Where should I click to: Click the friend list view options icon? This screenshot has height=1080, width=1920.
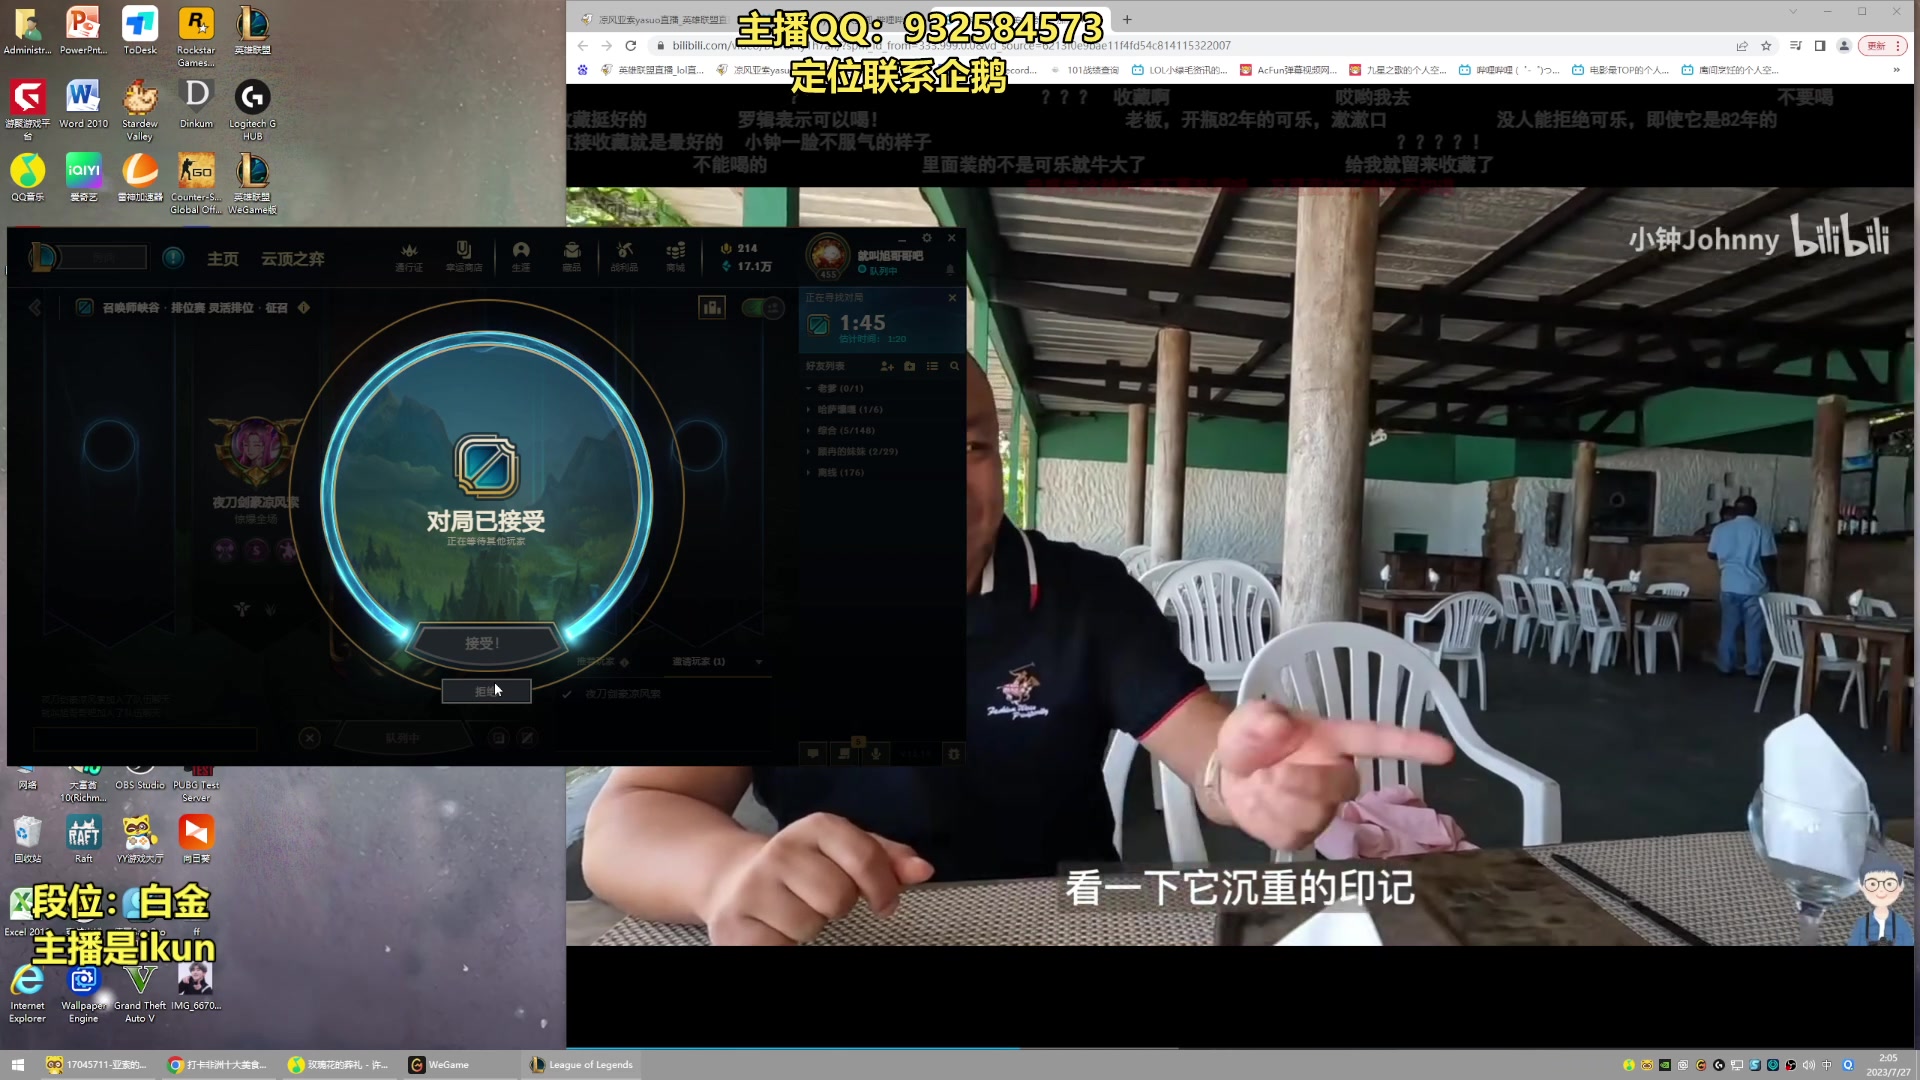932,366
